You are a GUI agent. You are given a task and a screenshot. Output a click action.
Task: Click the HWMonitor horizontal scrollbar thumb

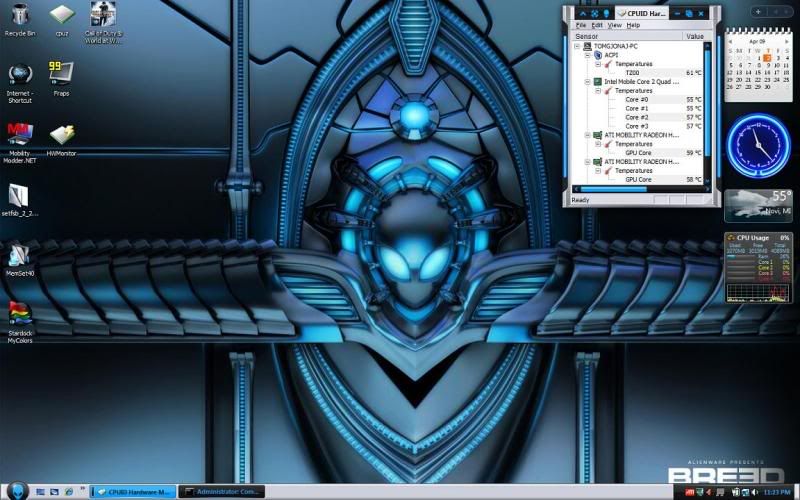614,189
